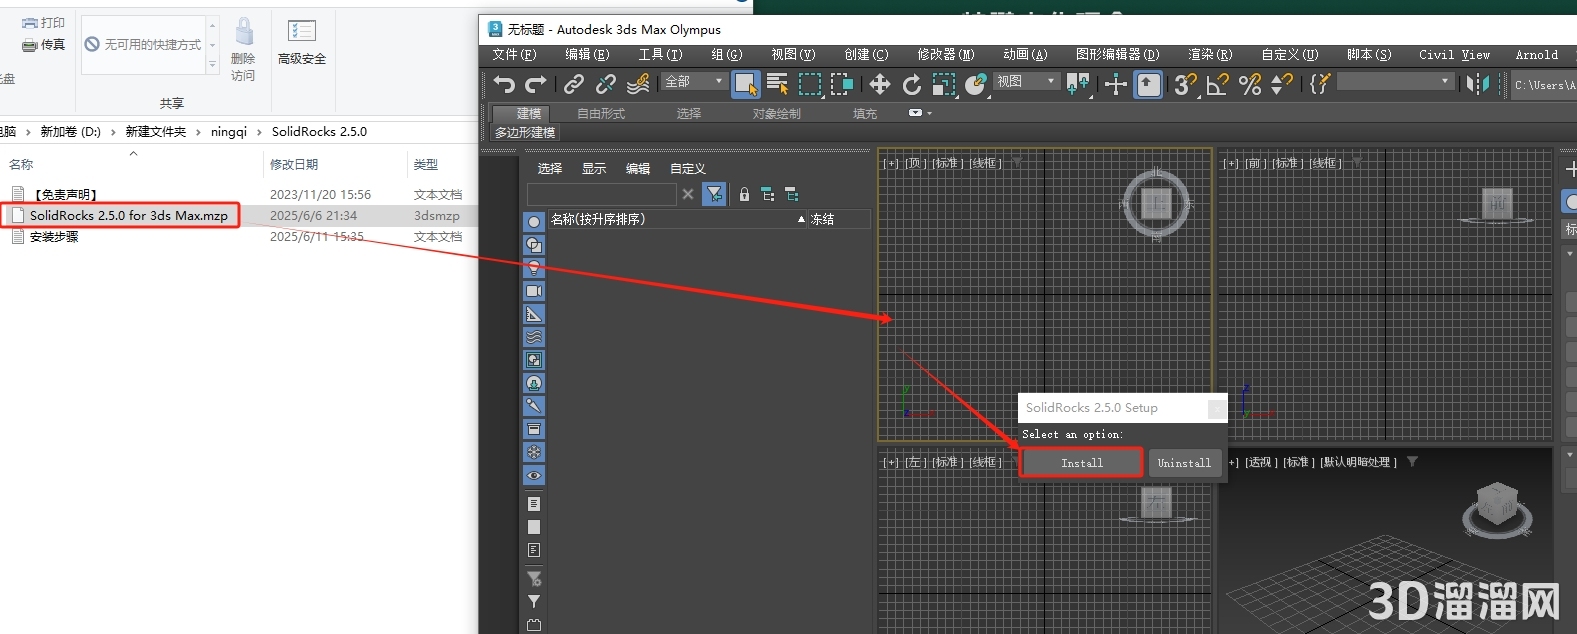Toggle display space warps filter icon
Screen dimensions: 1577x634
coord(534,337)
